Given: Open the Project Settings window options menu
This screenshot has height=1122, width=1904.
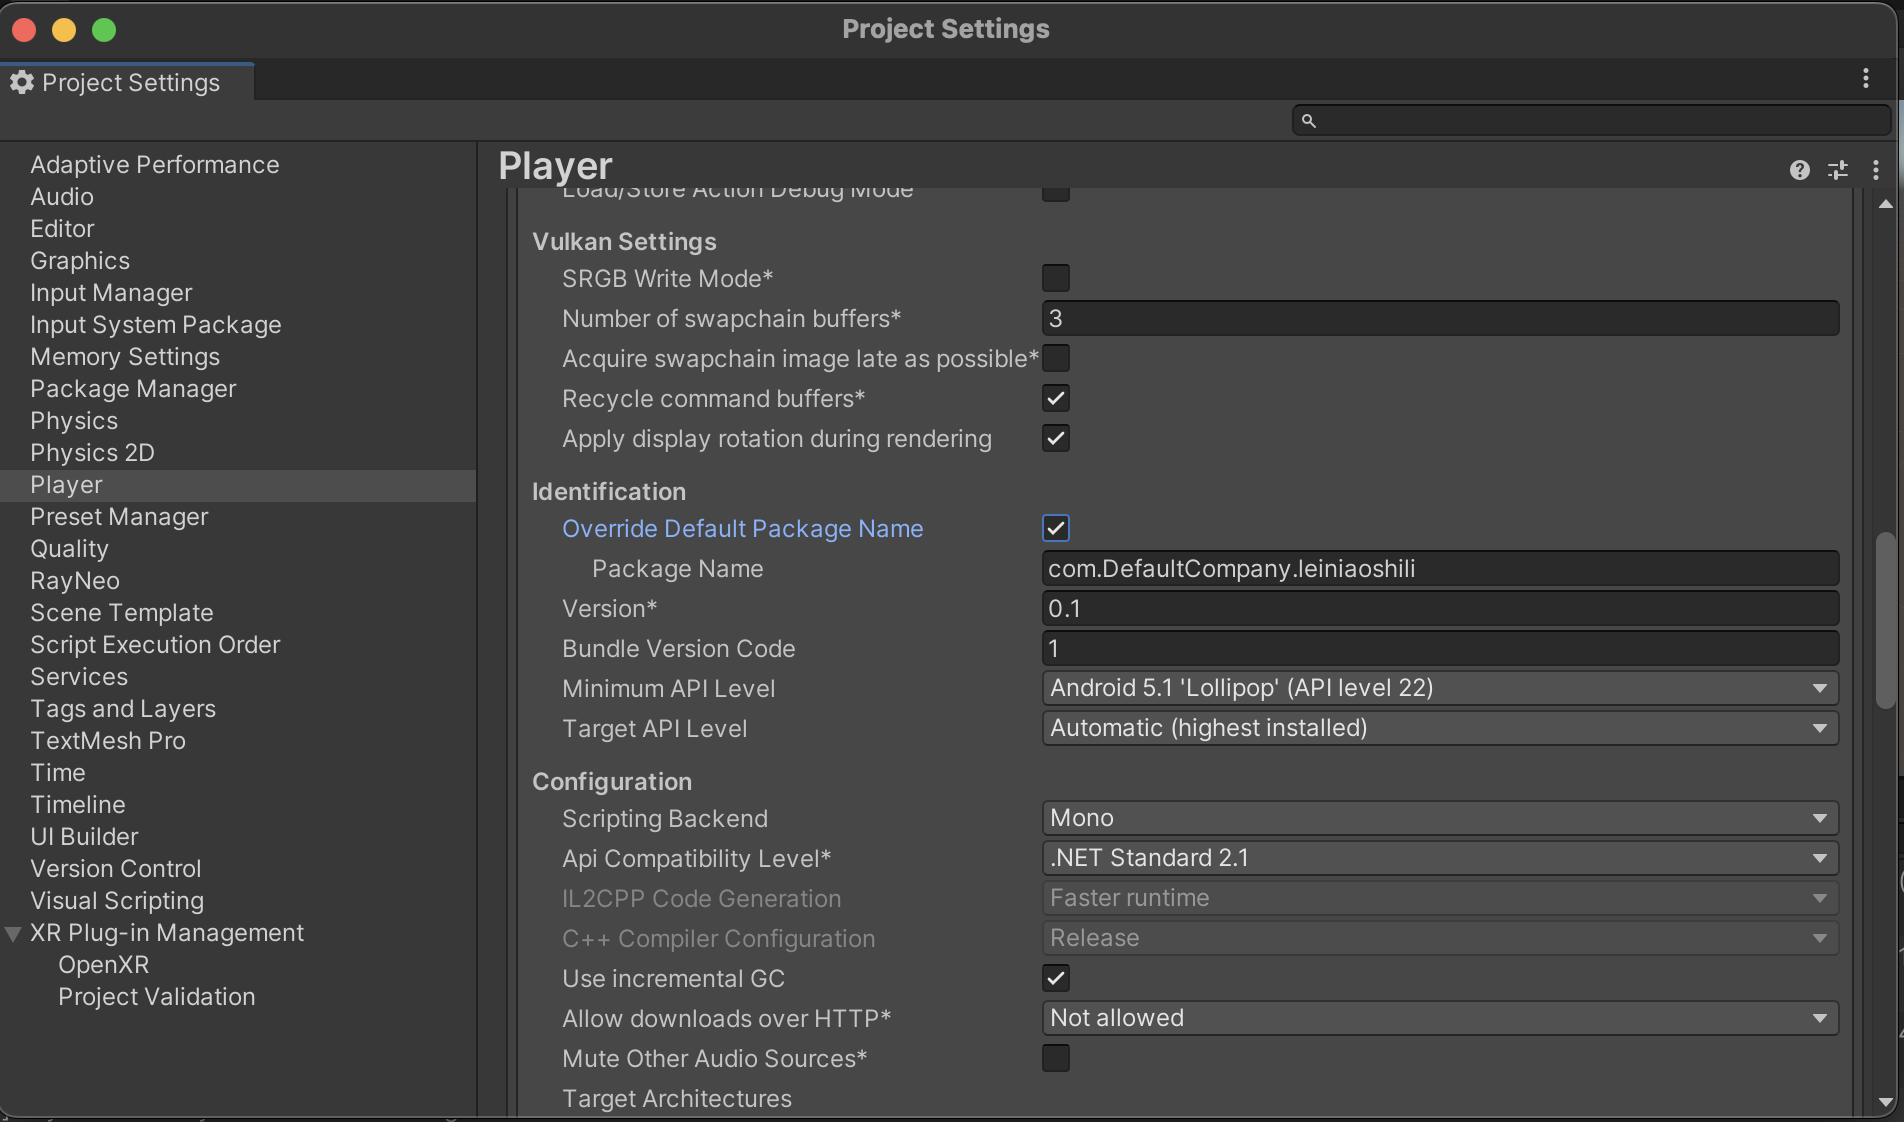Looking at the screenshot, I should coord(1865,79).
